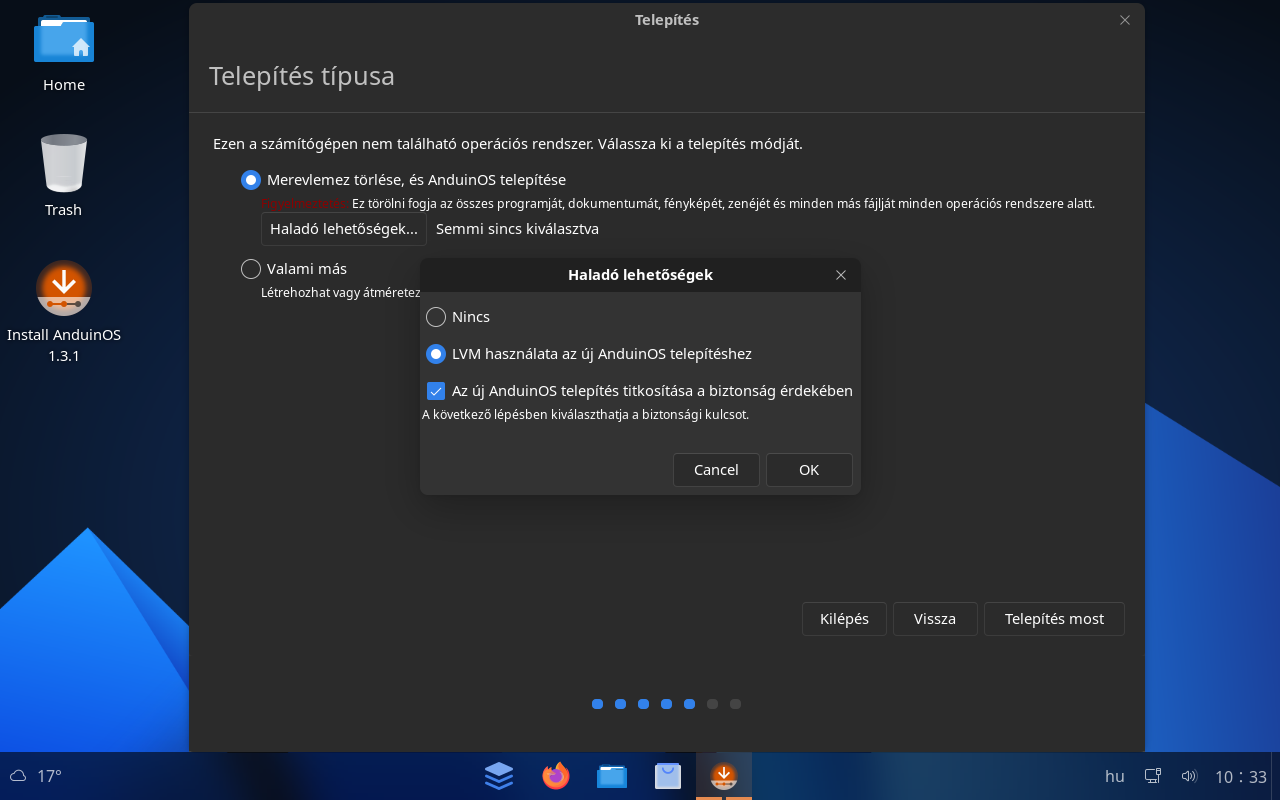Open the software store bag icon
1280x800 pixels.
point(667,776)
